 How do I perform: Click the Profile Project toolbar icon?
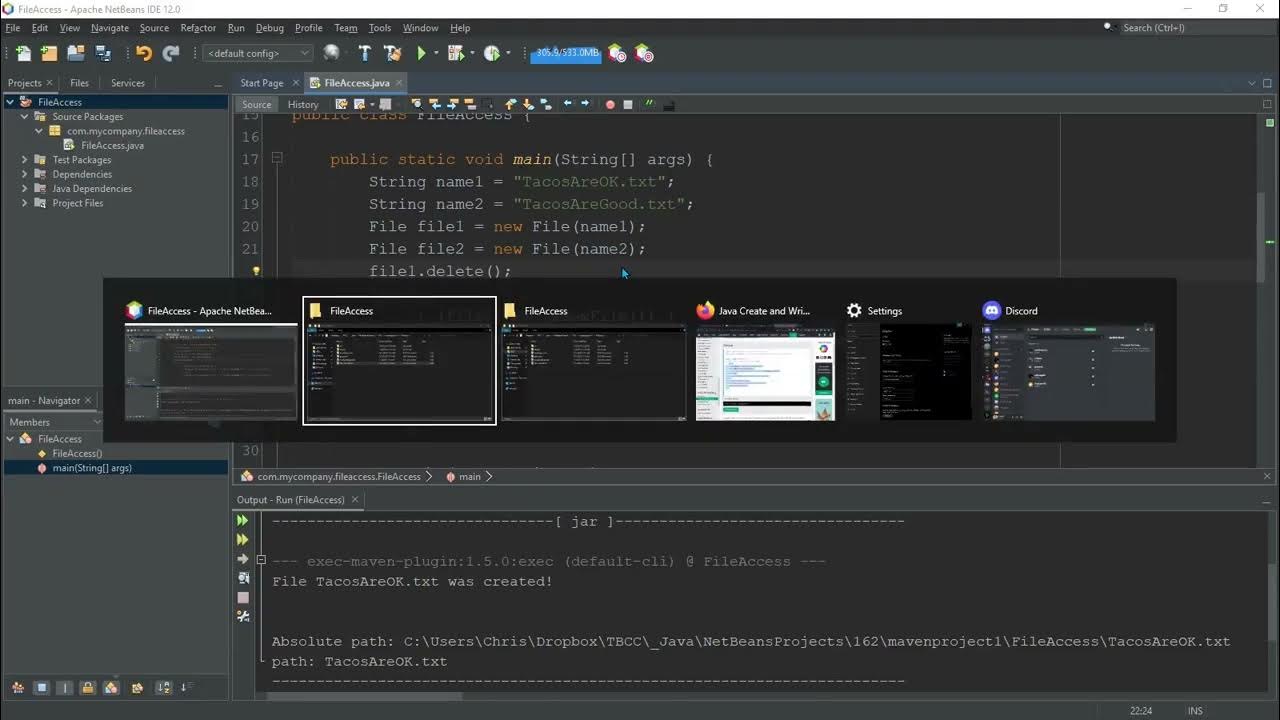coord(491,53)
